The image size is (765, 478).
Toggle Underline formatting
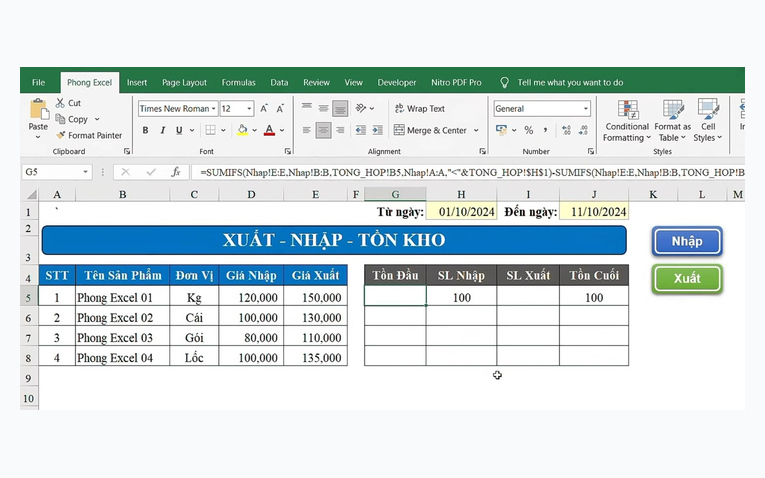(179, 130)
